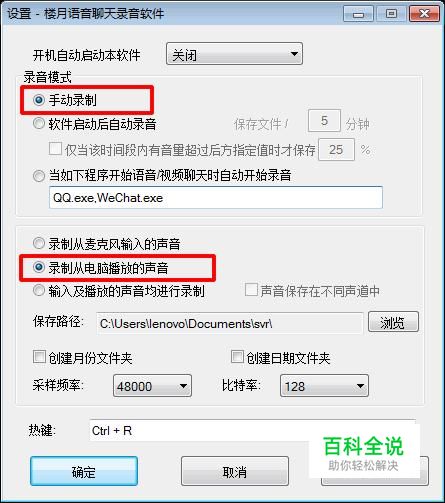The height and width of the screenshot is (503, 445).
Task: Focus the QQ.exe,WeChat.exe program list field
Action: tap(216, 198)
